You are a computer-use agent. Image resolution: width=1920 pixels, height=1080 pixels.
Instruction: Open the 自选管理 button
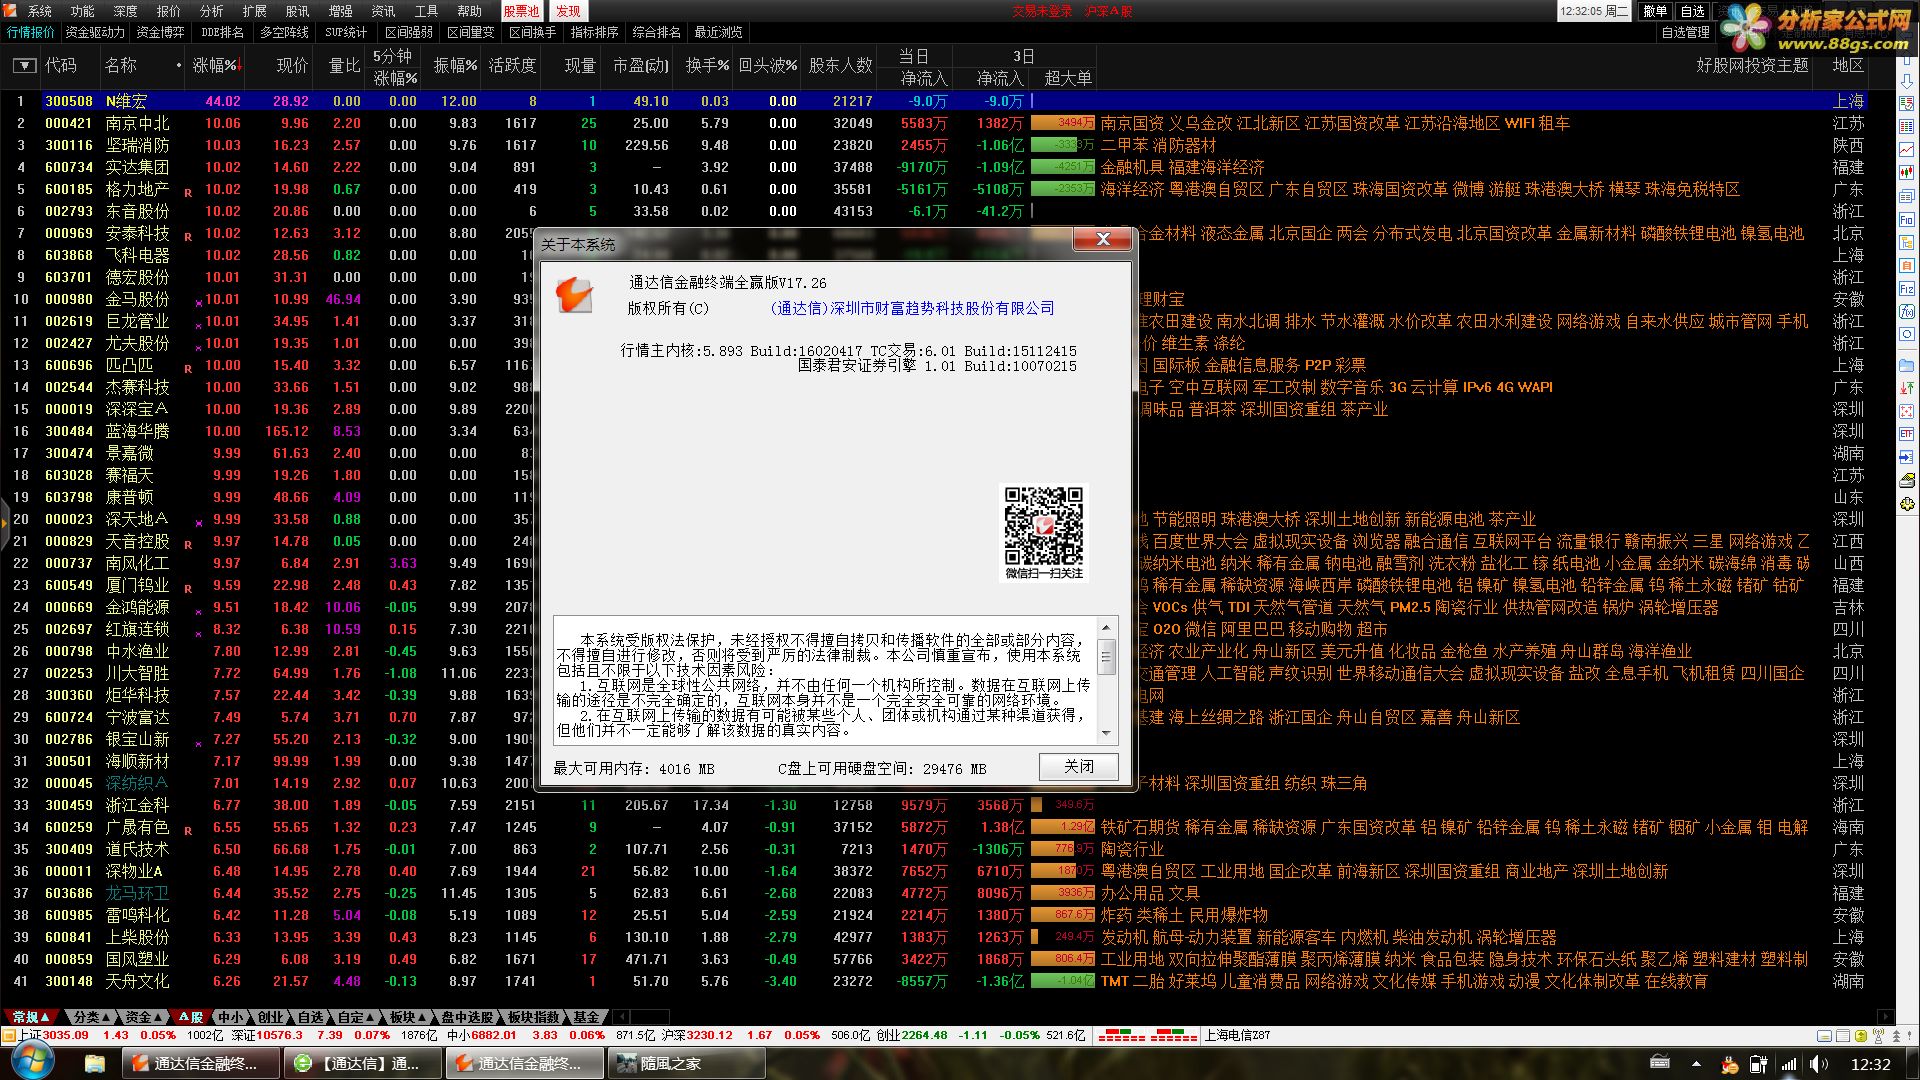[1685, 32]
